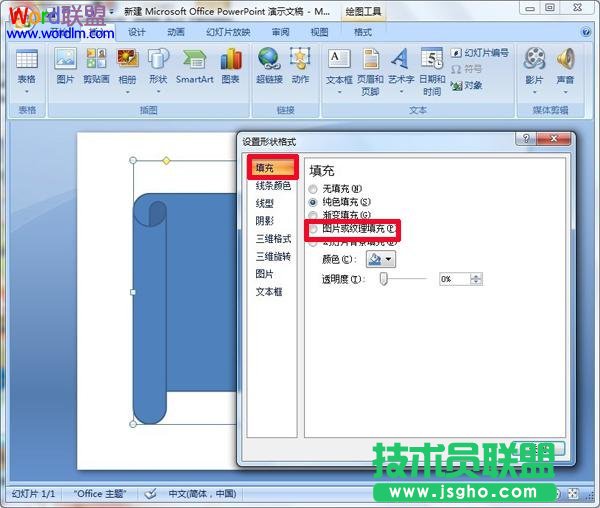This screenshot has height=508, width=600.
Task: Click the yellow adjustment handle on shape
Action: click(166, 161)
